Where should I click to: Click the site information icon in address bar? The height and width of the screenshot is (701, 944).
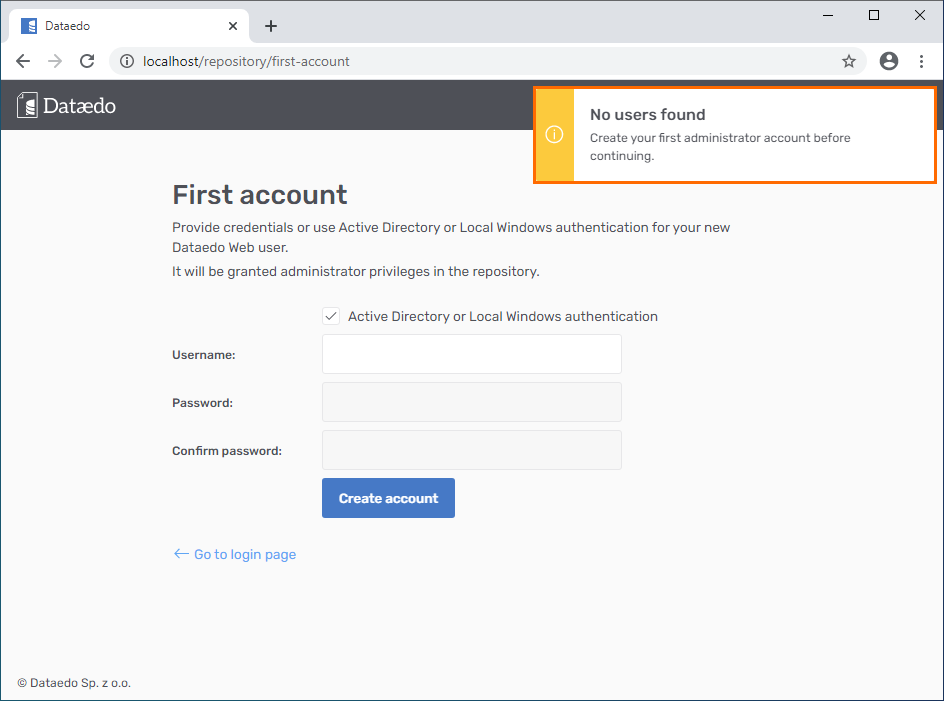pos(126,61)
